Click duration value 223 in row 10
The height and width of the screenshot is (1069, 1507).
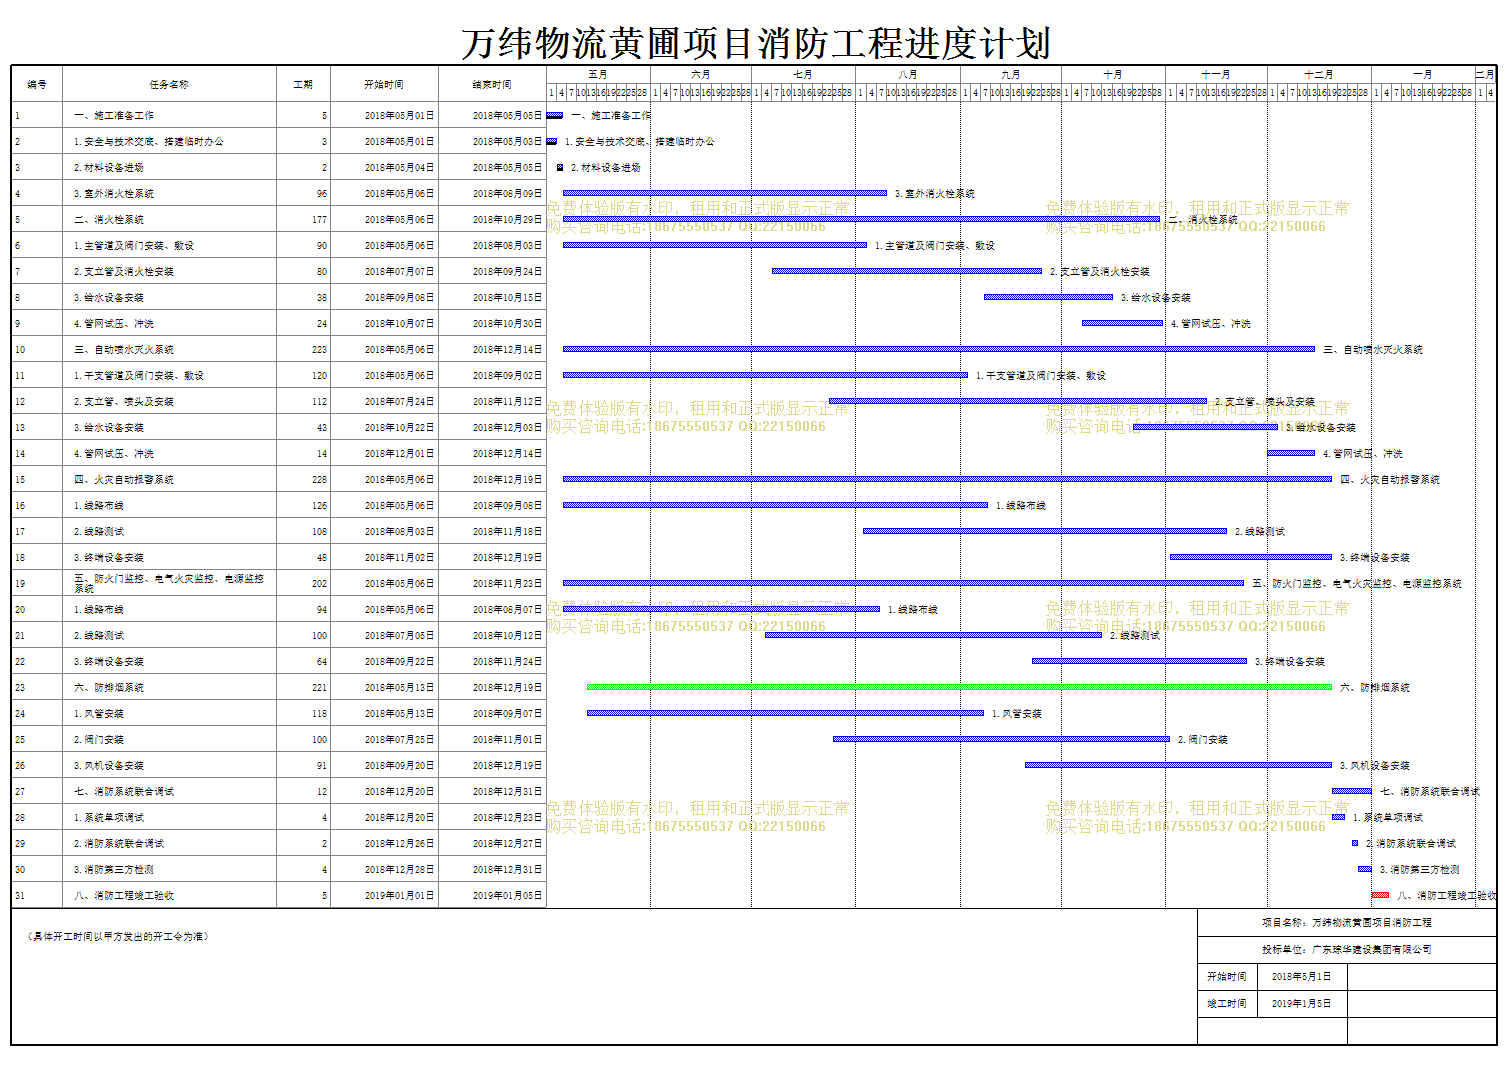pos(319,350)
